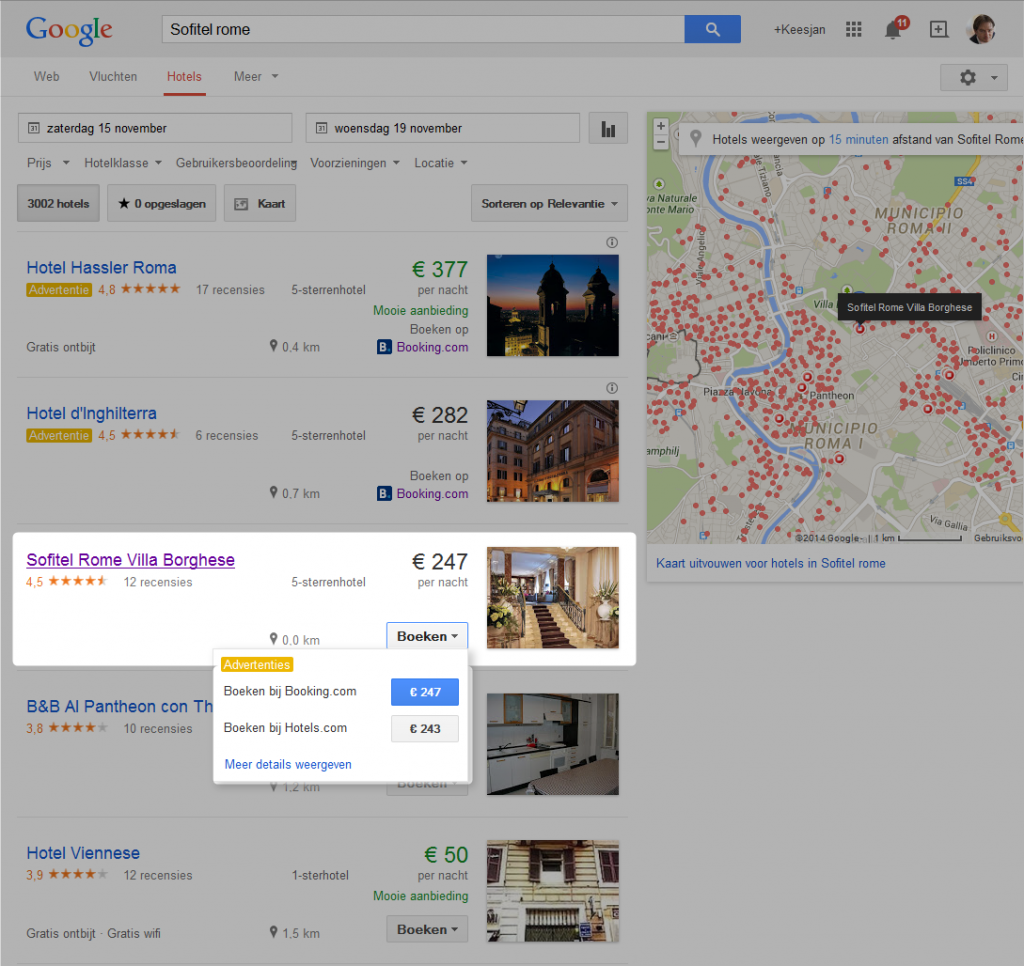Click Booking.com logo under Hotel Hassler Roma

point(384,347)
